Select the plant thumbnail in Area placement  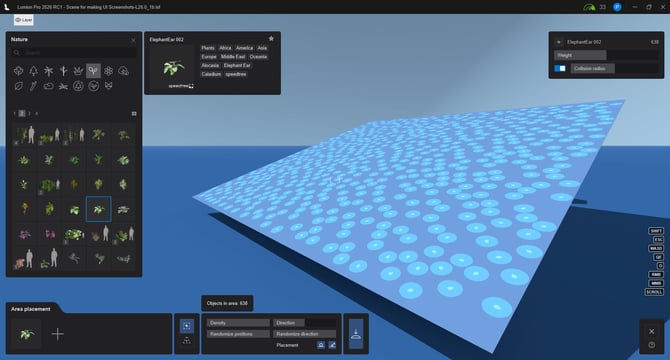pos(26,334)
